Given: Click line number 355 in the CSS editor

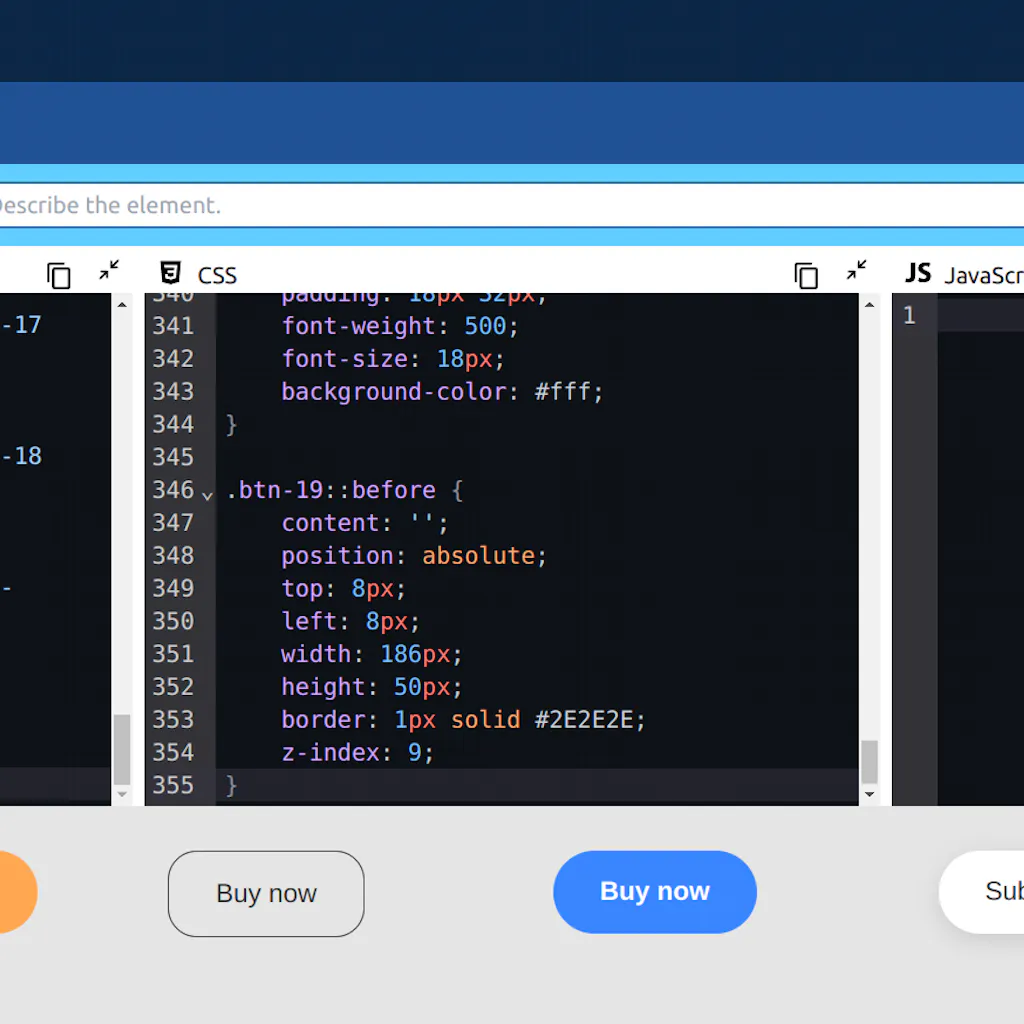Looking at the screenshot, I should pos(174,786).
